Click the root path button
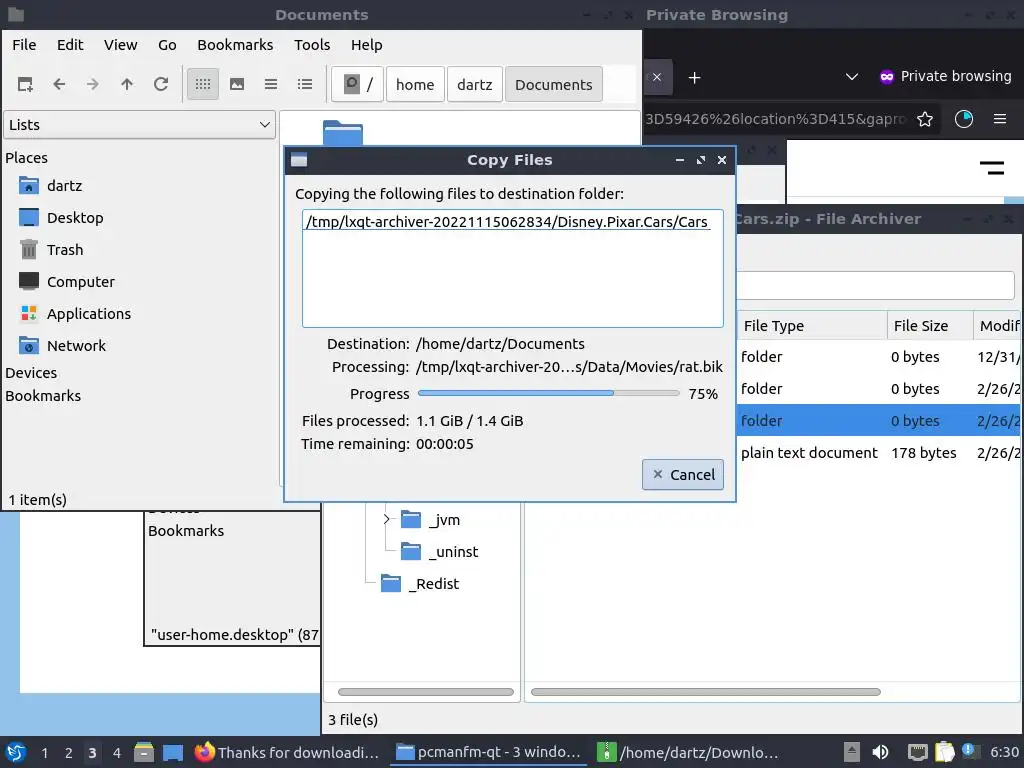Viewport: 1024px width, 768px height. [x=357, y=84]
